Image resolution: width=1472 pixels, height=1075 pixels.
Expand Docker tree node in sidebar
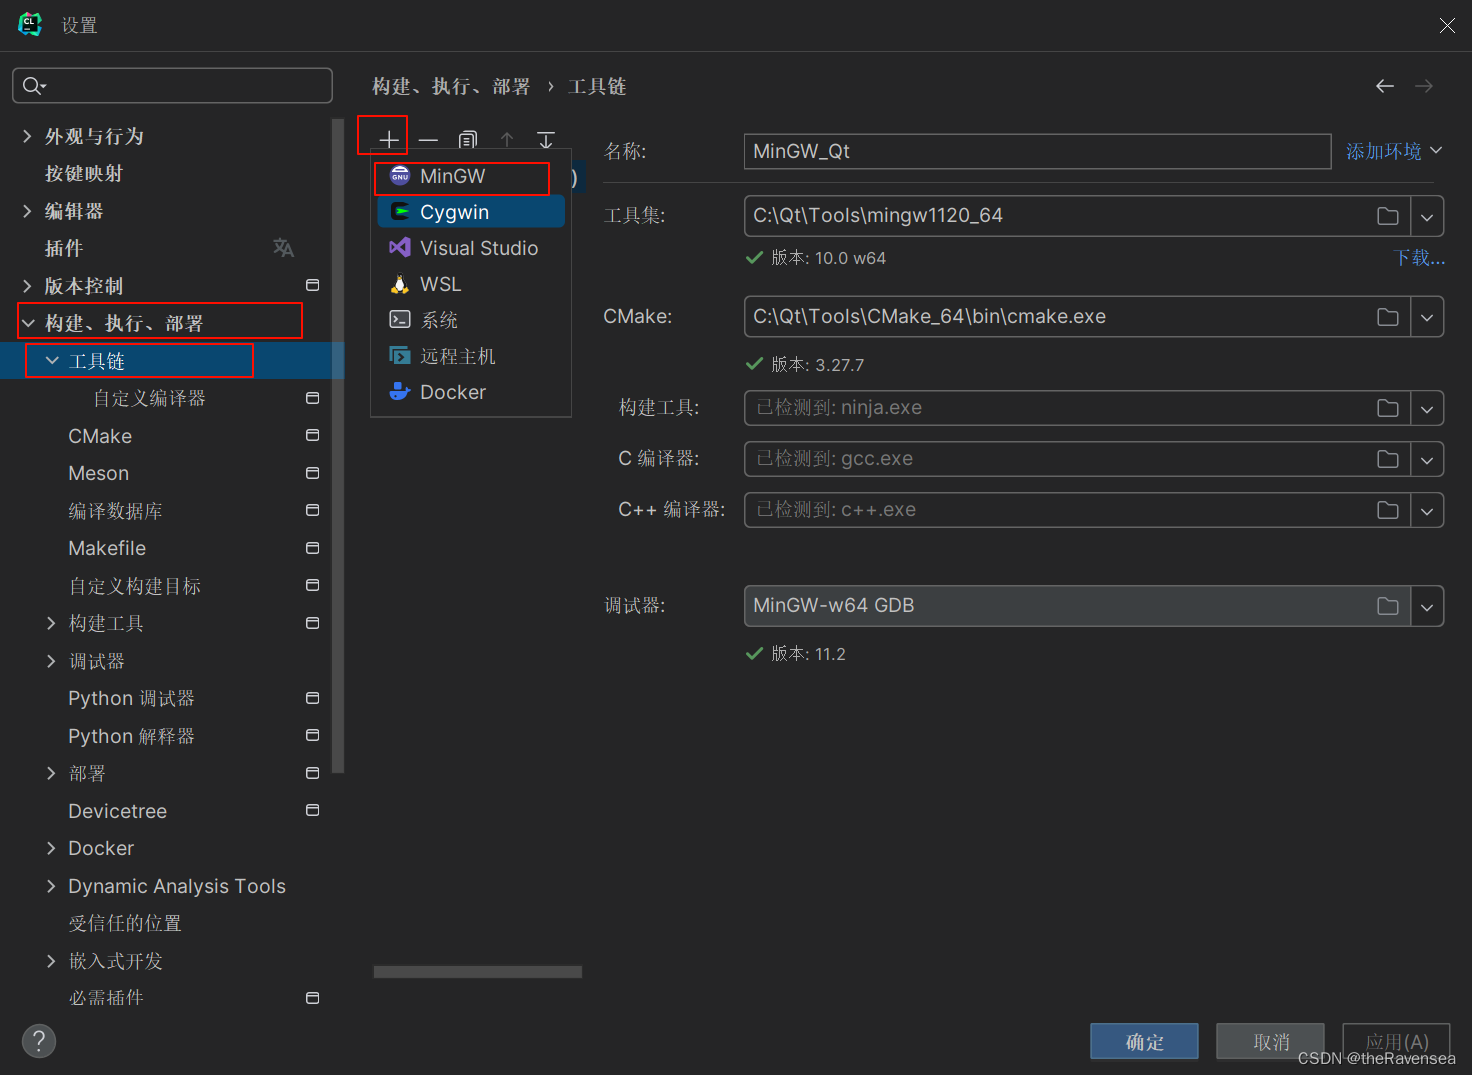coord(51,848)
